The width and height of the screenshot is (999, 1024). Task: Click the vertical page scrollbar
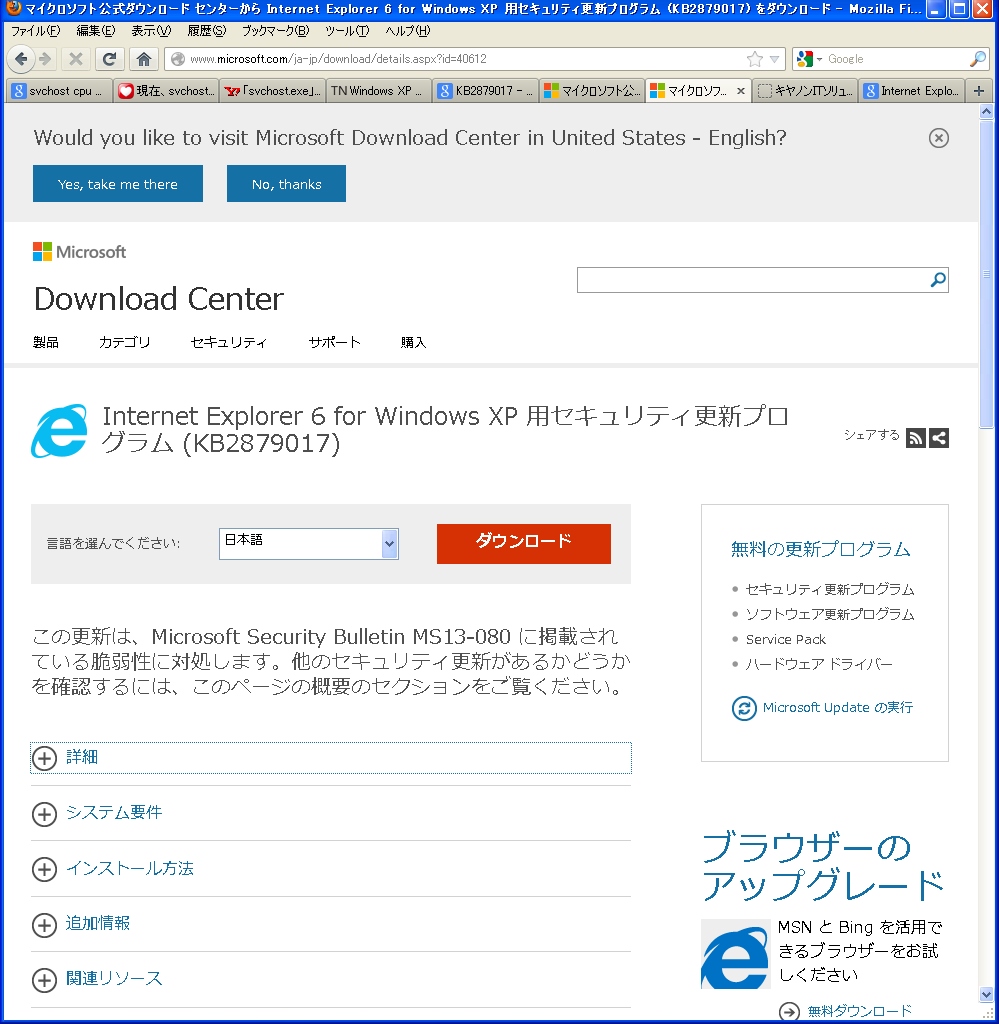(987, 600)
